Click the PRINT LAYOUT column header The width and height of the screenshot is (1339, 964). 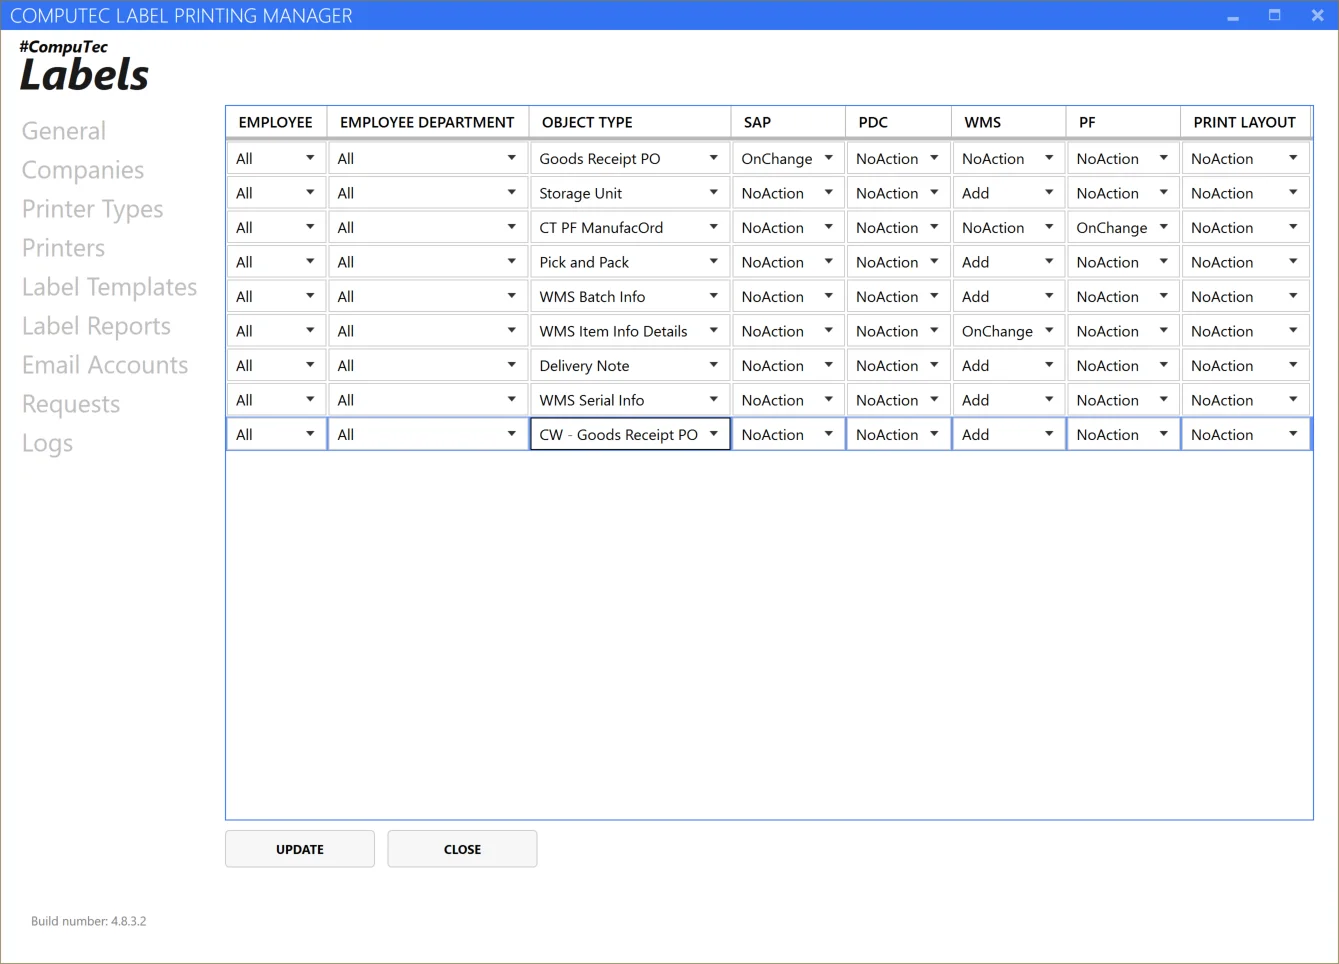pos(1245,122)
